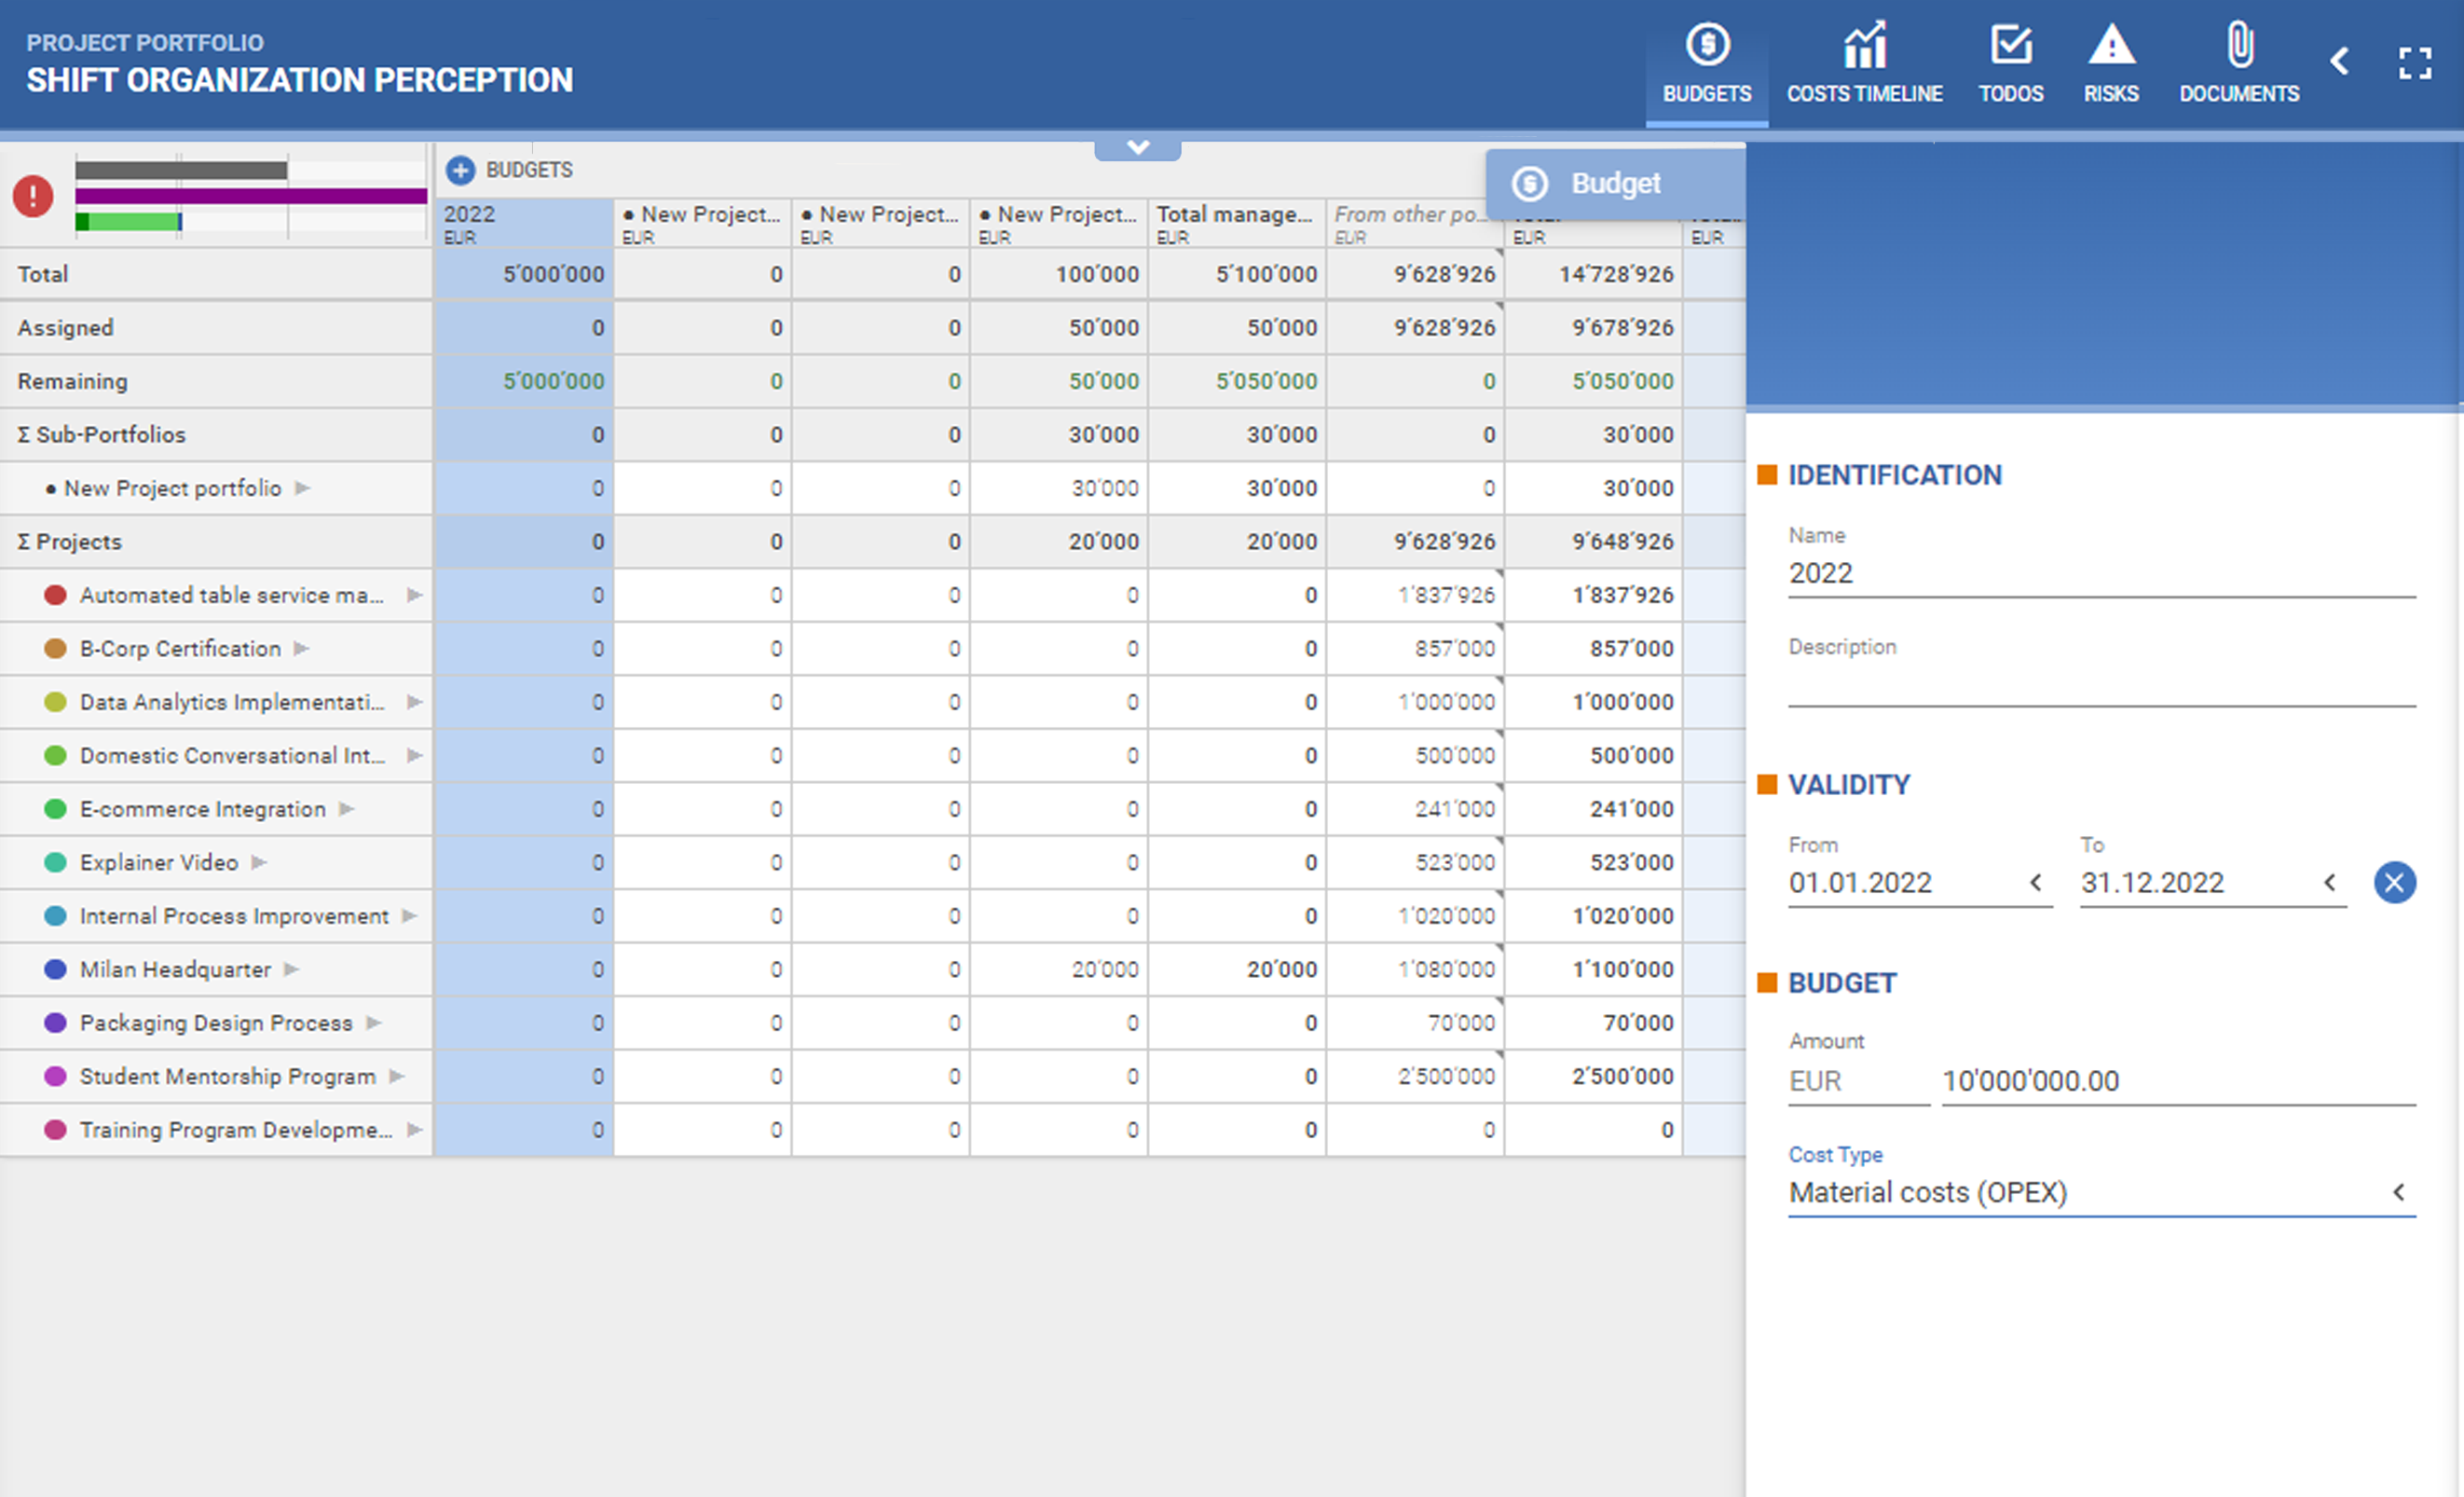The image size is (2464, 1497).
Task: Open the Budgets tab
Action: [1706, 64]
